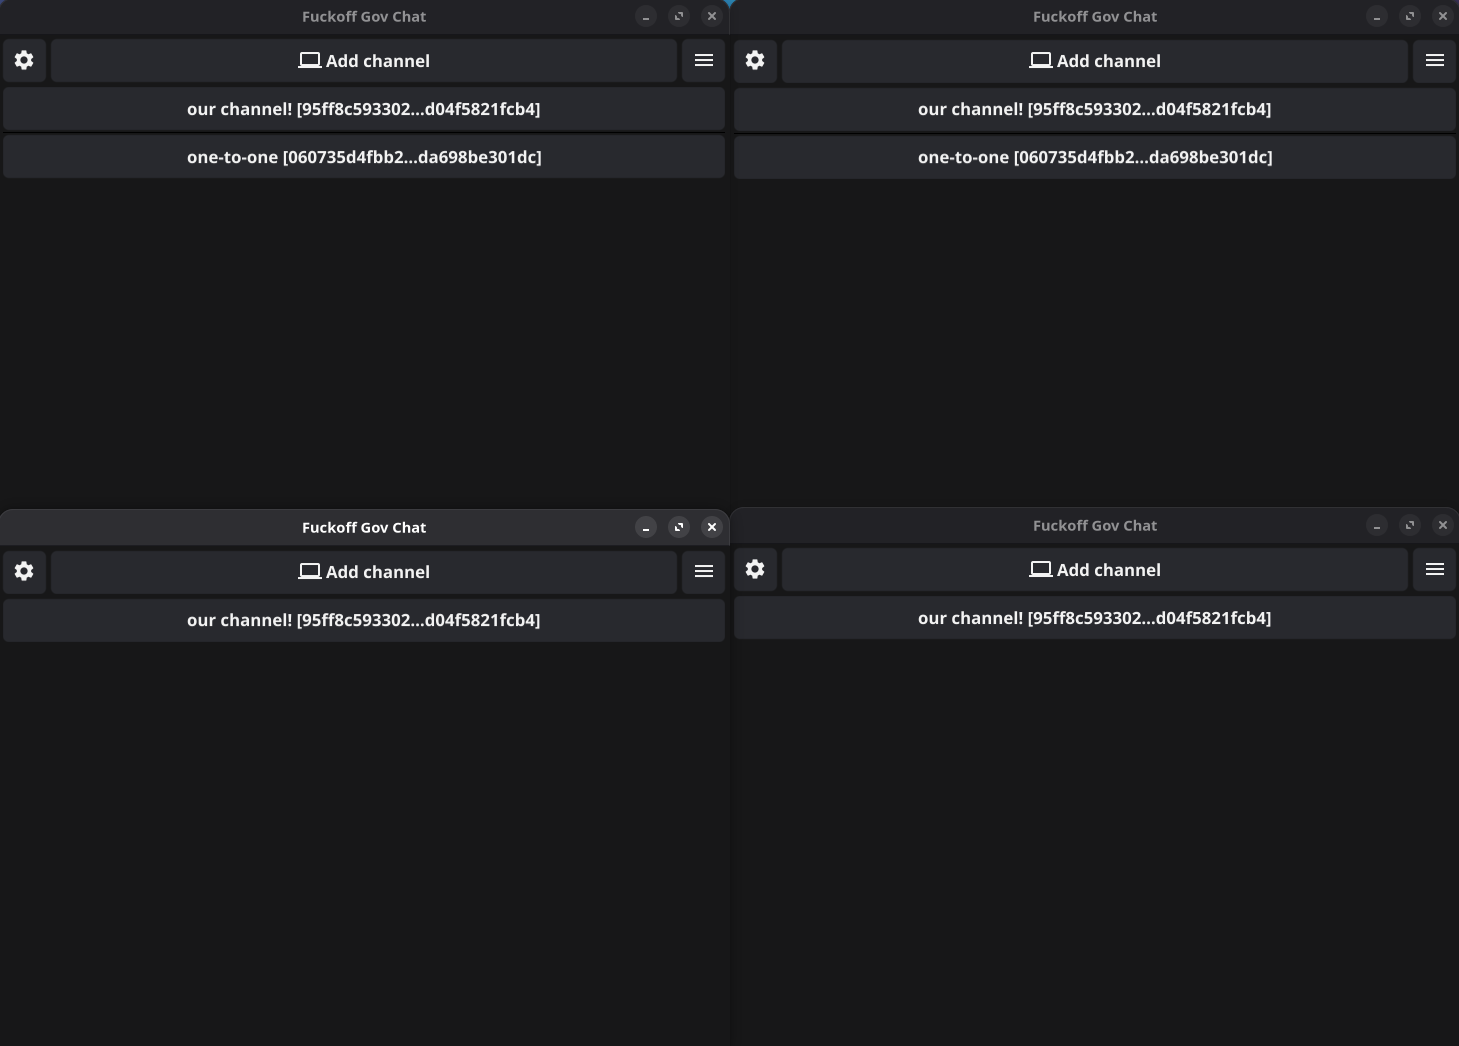Open hamburger menu in the top-right window

(1435, 61)
